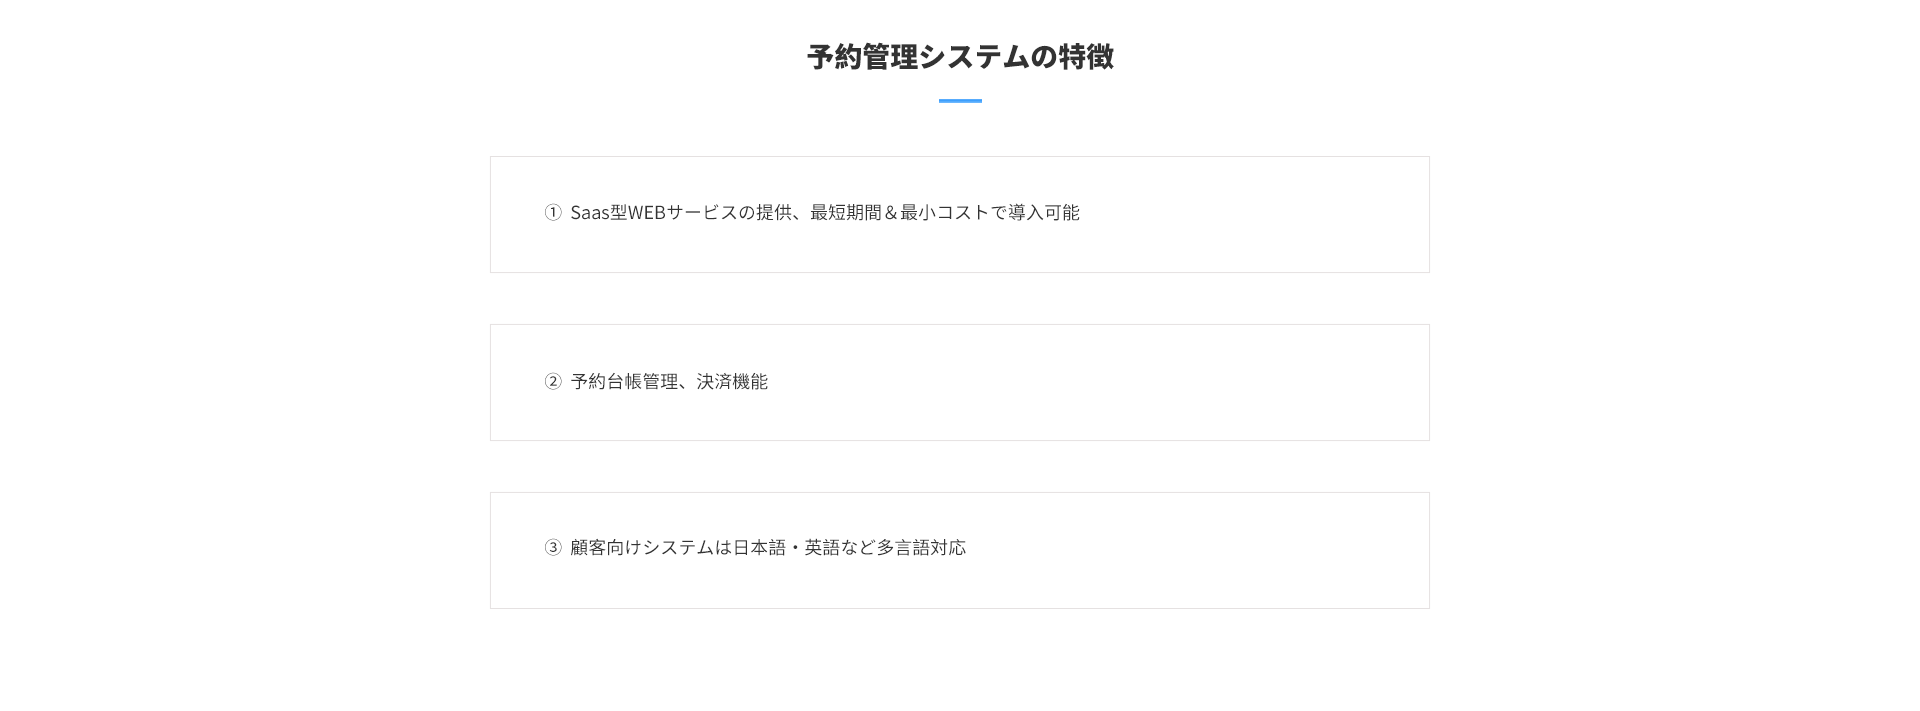
Task: Click the word 特徴 in the heading
Action: pyautogui.click(x=1086, y=57)
